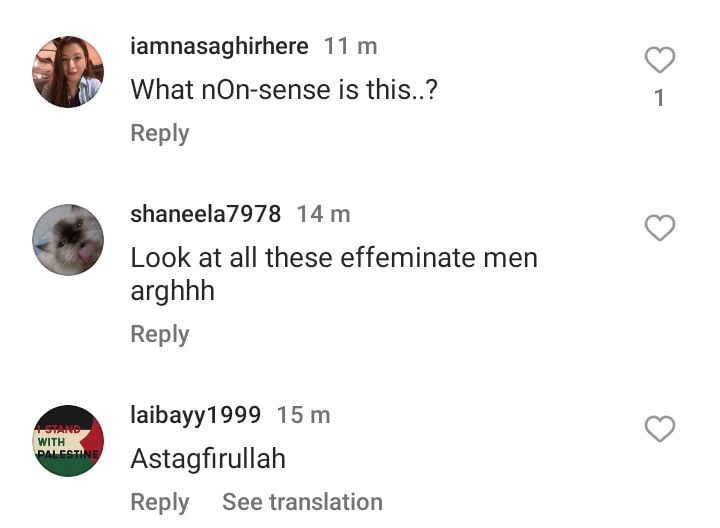The width and height of the screenshot is (720, 528).
Task: Click the 11 m timestamp
Action: coord(350,46)
